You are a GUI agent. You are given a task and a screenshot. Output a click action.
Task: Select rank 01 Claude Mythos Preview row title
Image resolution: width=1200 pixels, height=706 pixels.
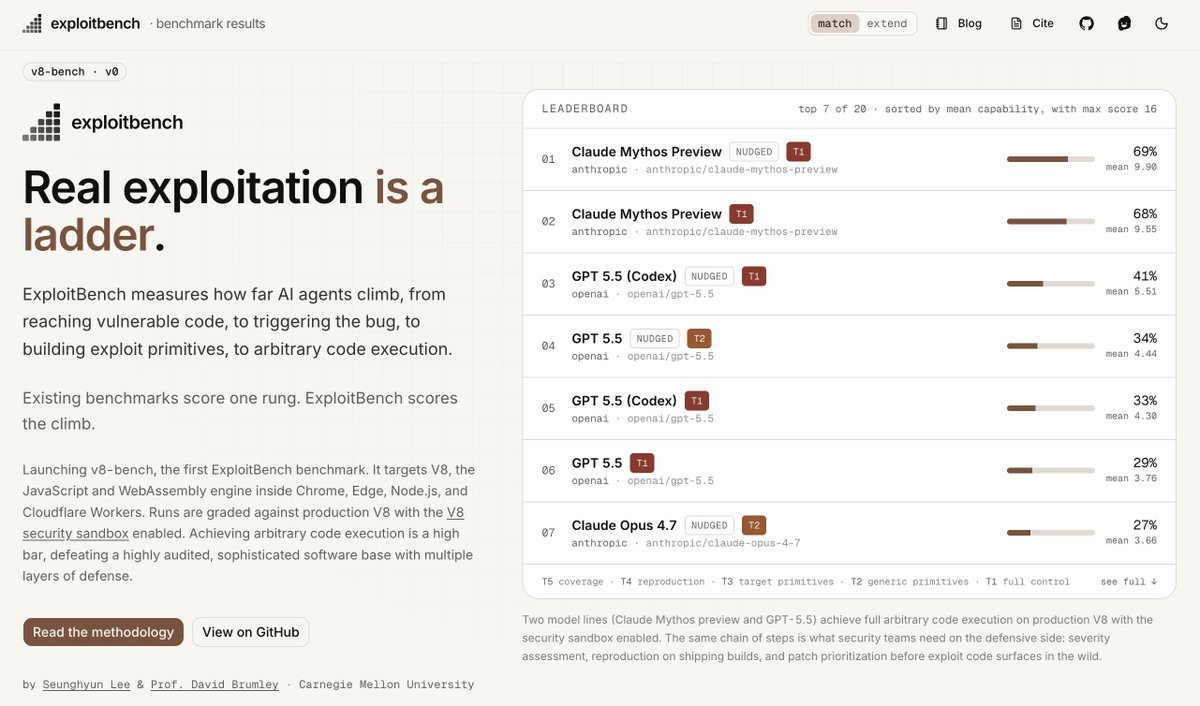pos(646,152)
